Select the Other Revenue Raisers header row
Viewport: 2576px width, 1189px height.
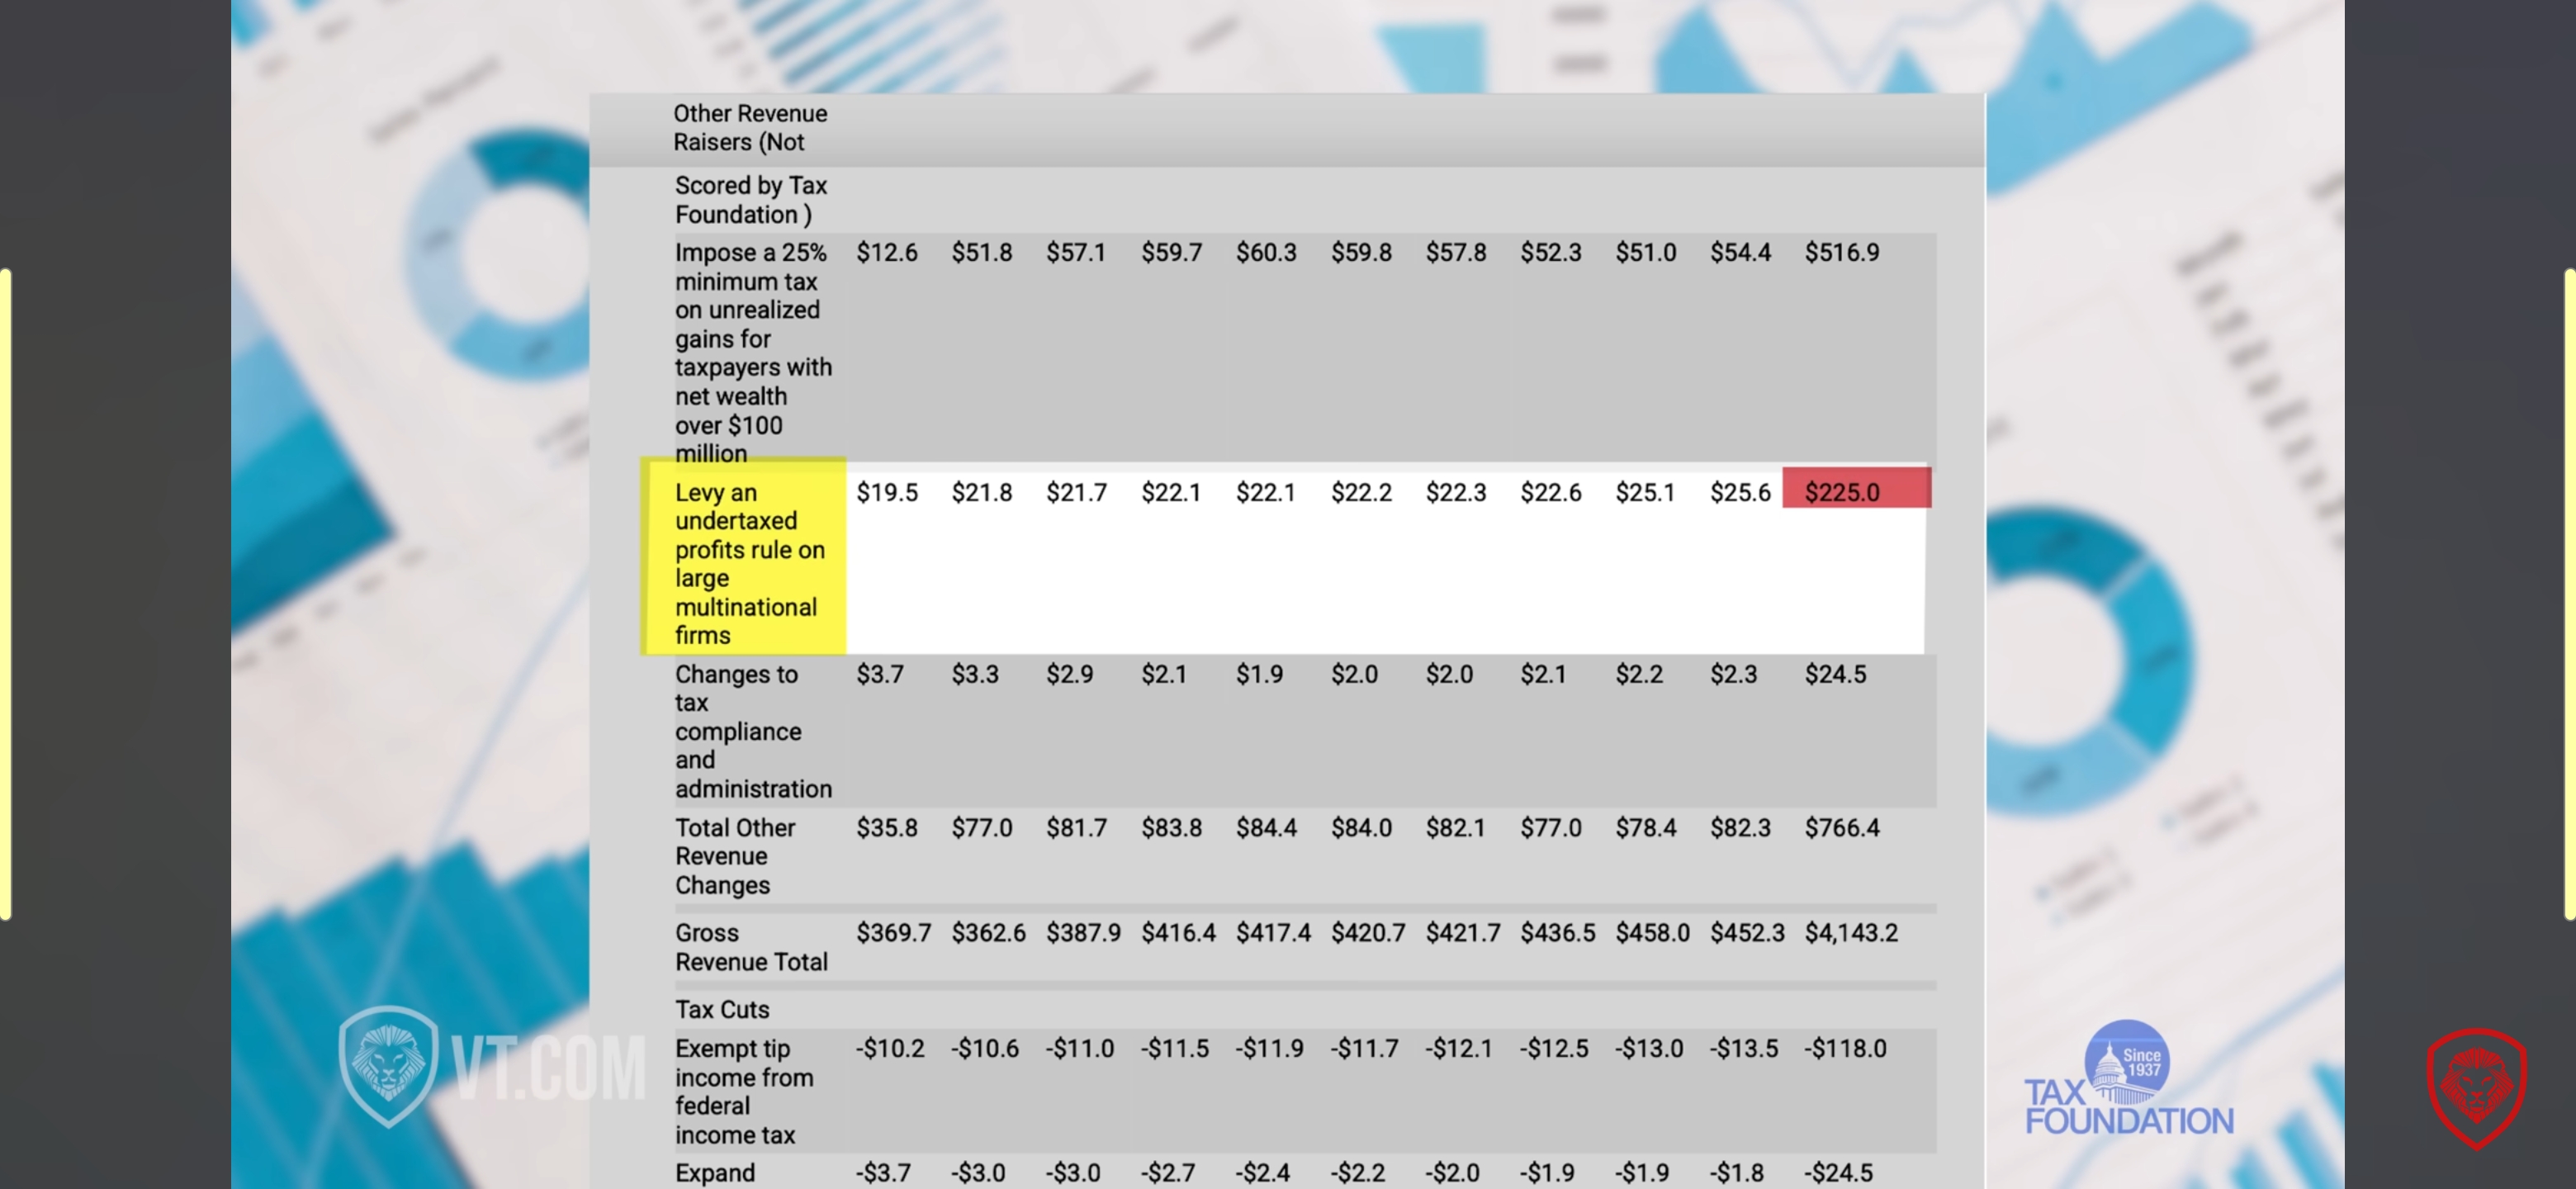[750, 128]
